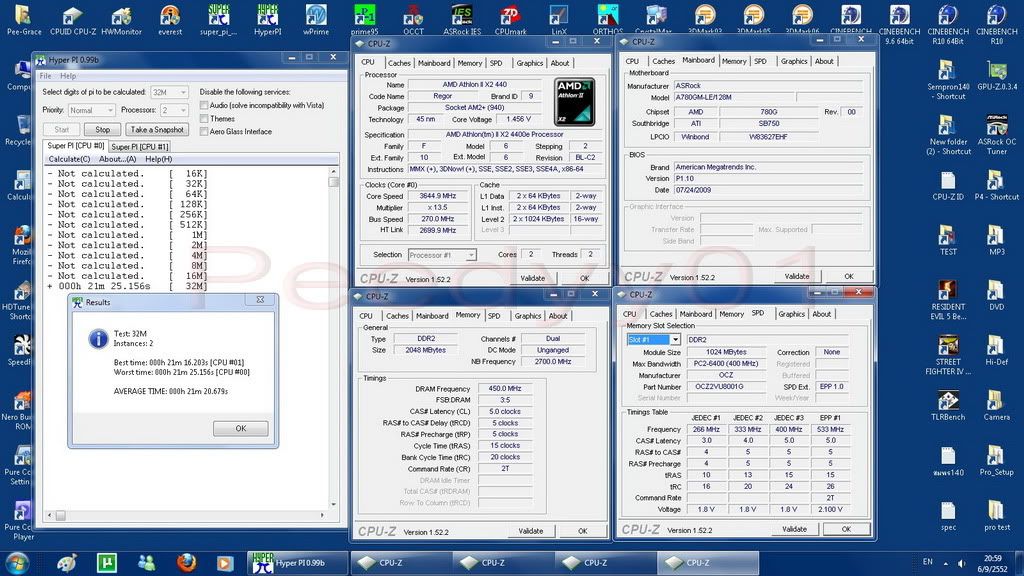Launch CPUmark from the desktop
Image resolution: width=1024 pixels, height=576 pixels.
click(x=510, y=20)
